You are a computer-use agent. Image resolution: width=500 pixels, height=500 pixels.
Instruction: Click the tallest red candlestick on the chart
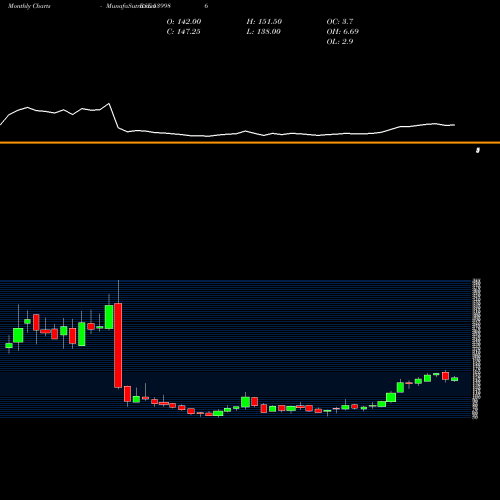click(118, 345)
